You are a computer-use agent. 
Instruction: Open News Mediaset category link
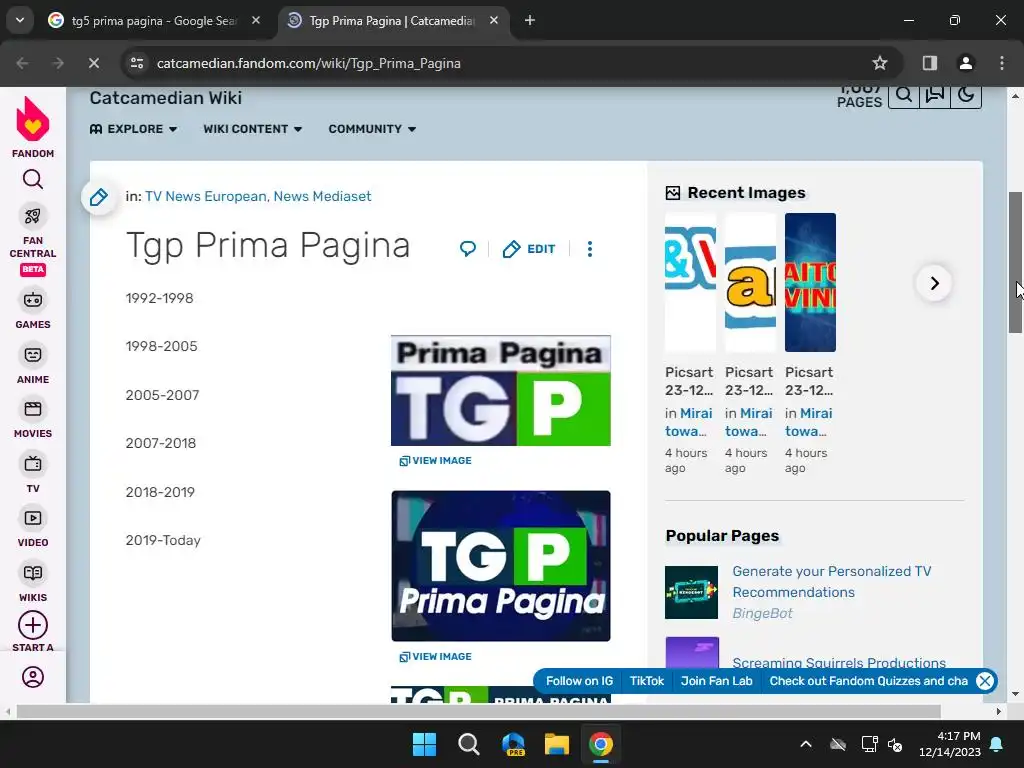[x=322, y=197]
